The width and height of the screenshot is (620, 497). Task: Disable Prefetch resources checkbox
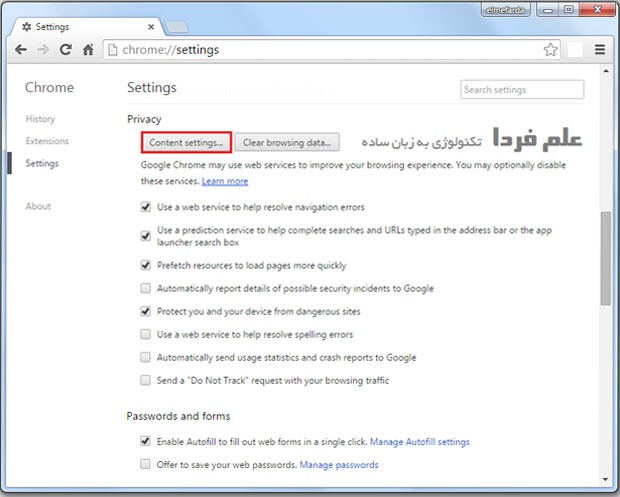tap(146, 266)
